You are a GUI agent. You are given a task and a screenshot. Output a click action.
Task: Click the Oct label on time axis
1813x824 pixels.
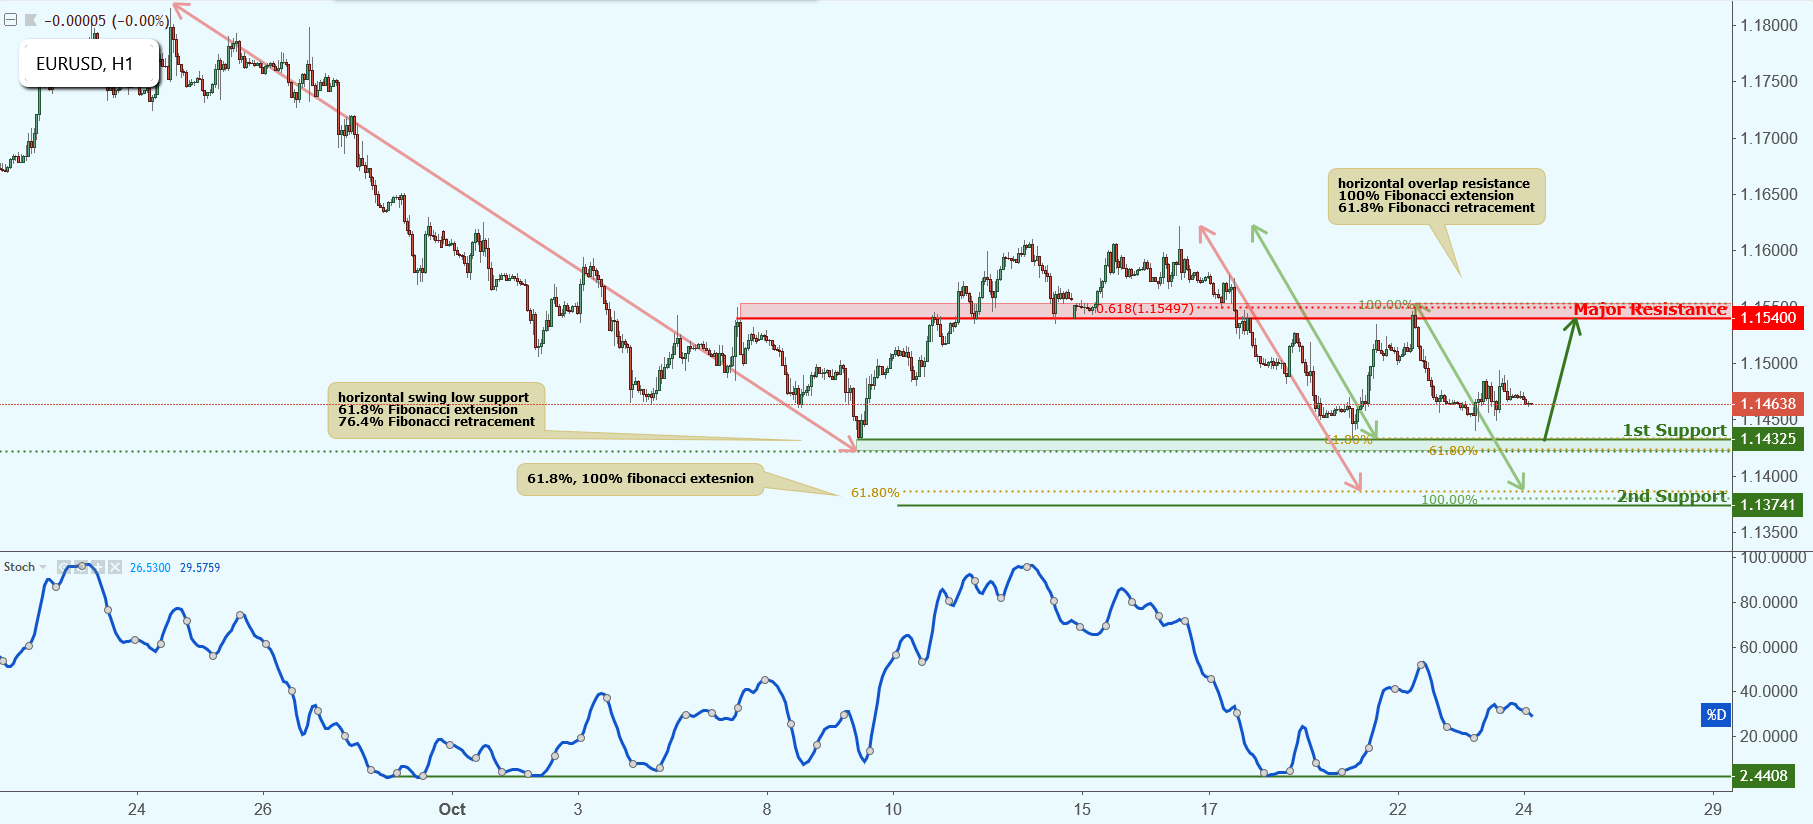point(452,809)
